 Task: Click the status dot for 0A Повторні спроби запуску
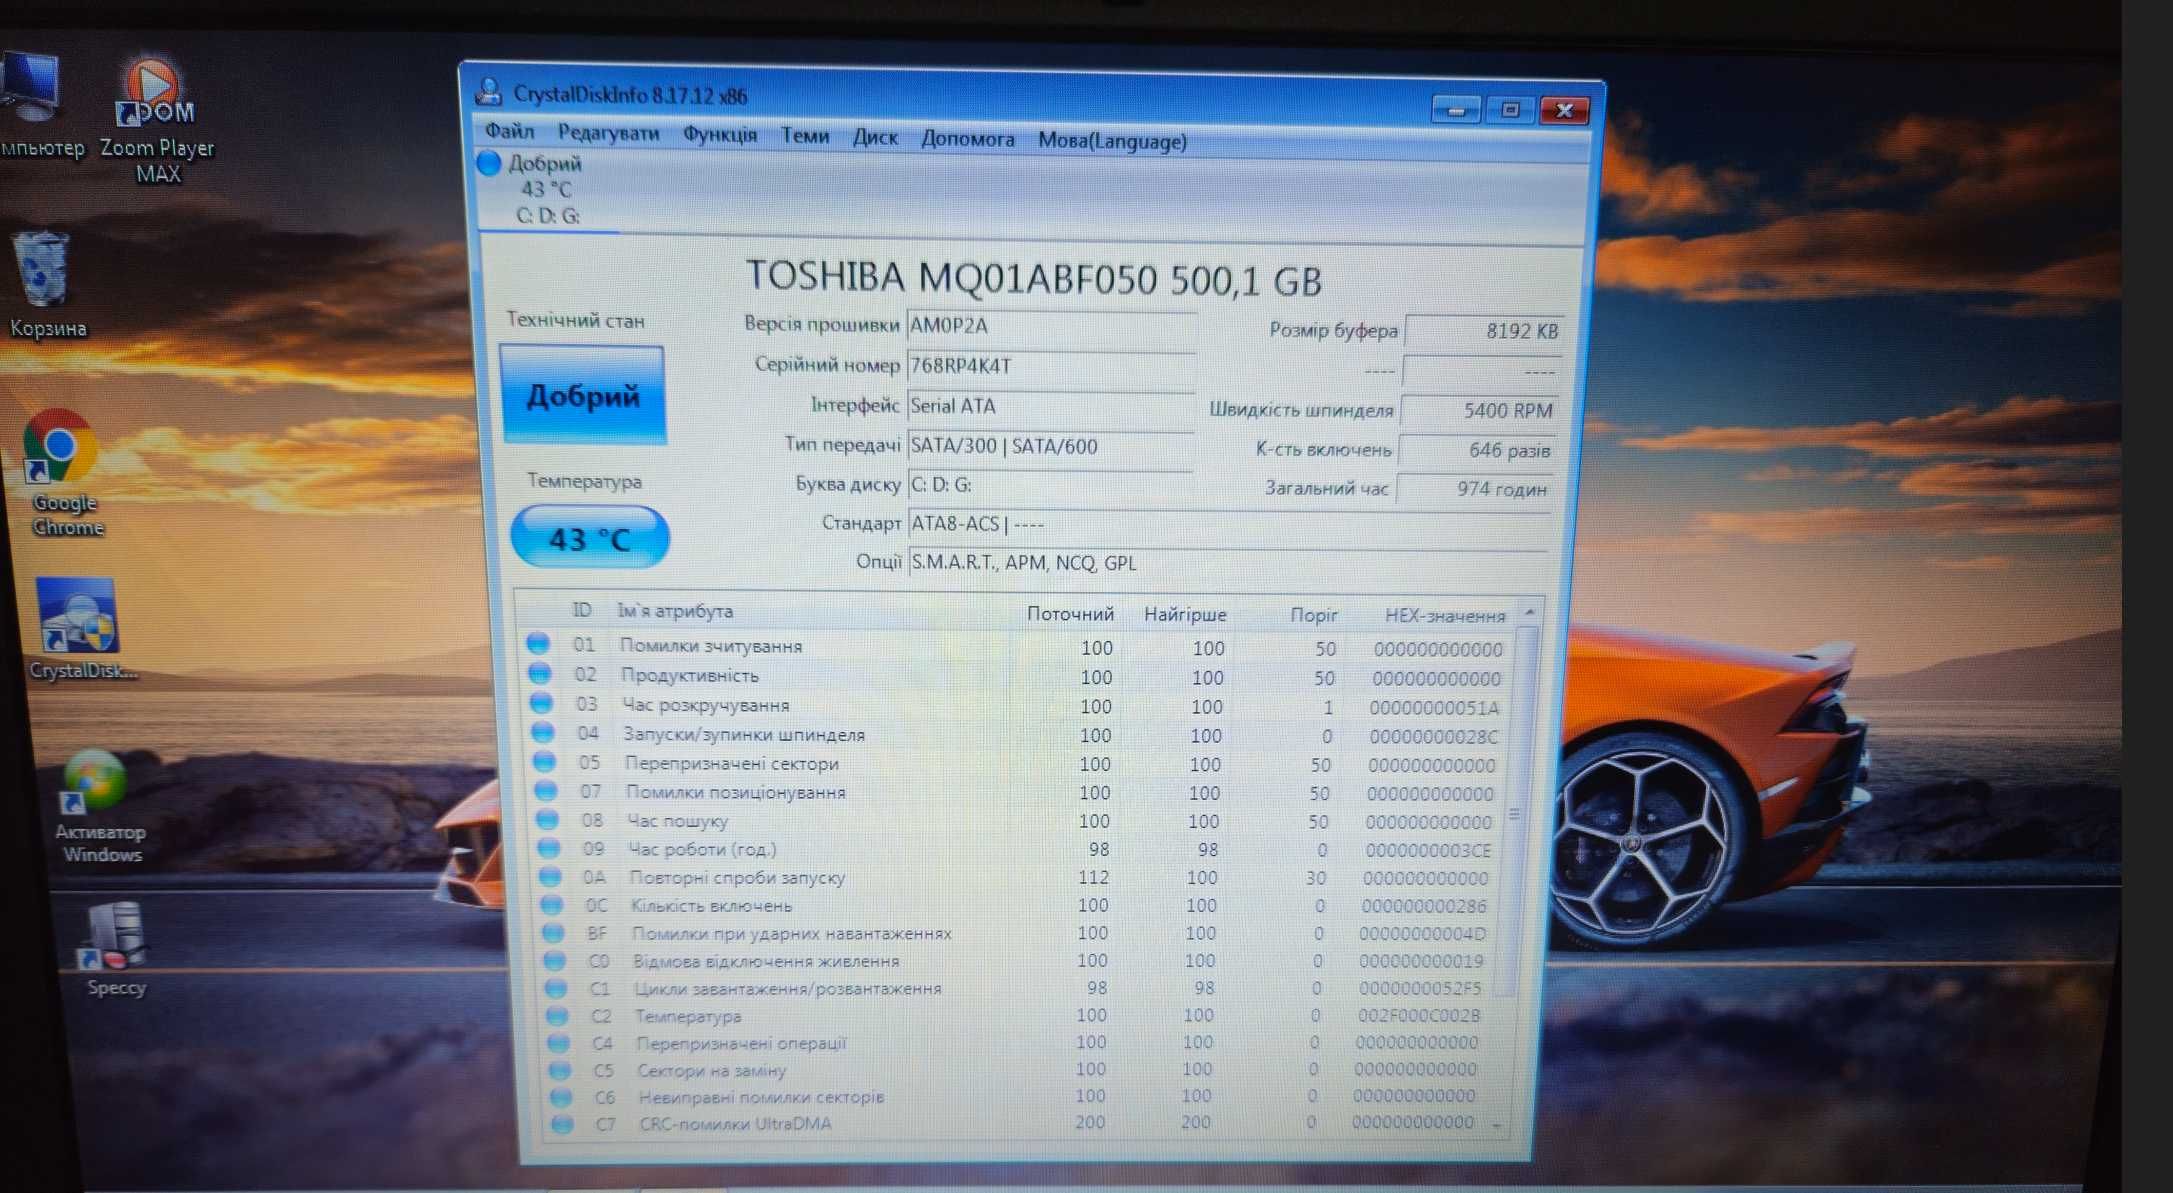[x=550, y=876]
